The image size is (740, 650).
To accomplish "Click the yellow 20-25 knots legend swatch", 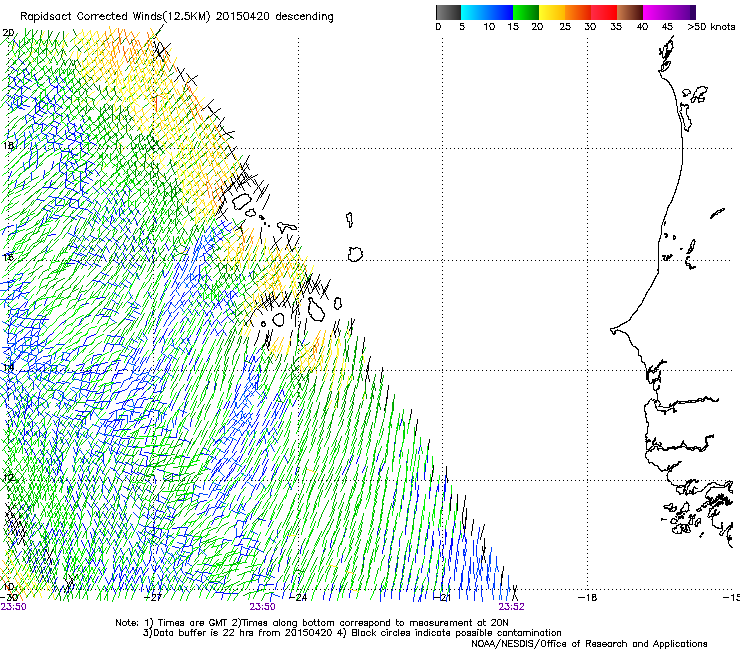I will pos(552,12).
